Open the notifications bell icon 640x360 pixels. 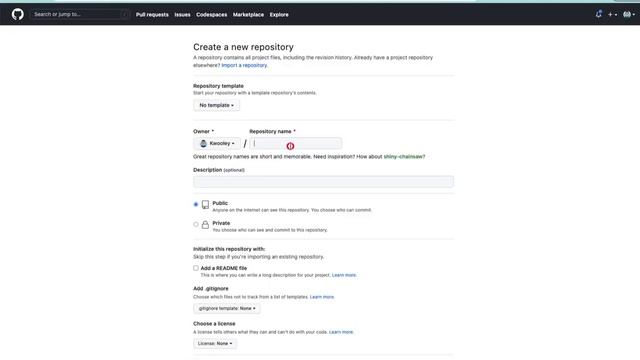598,14
